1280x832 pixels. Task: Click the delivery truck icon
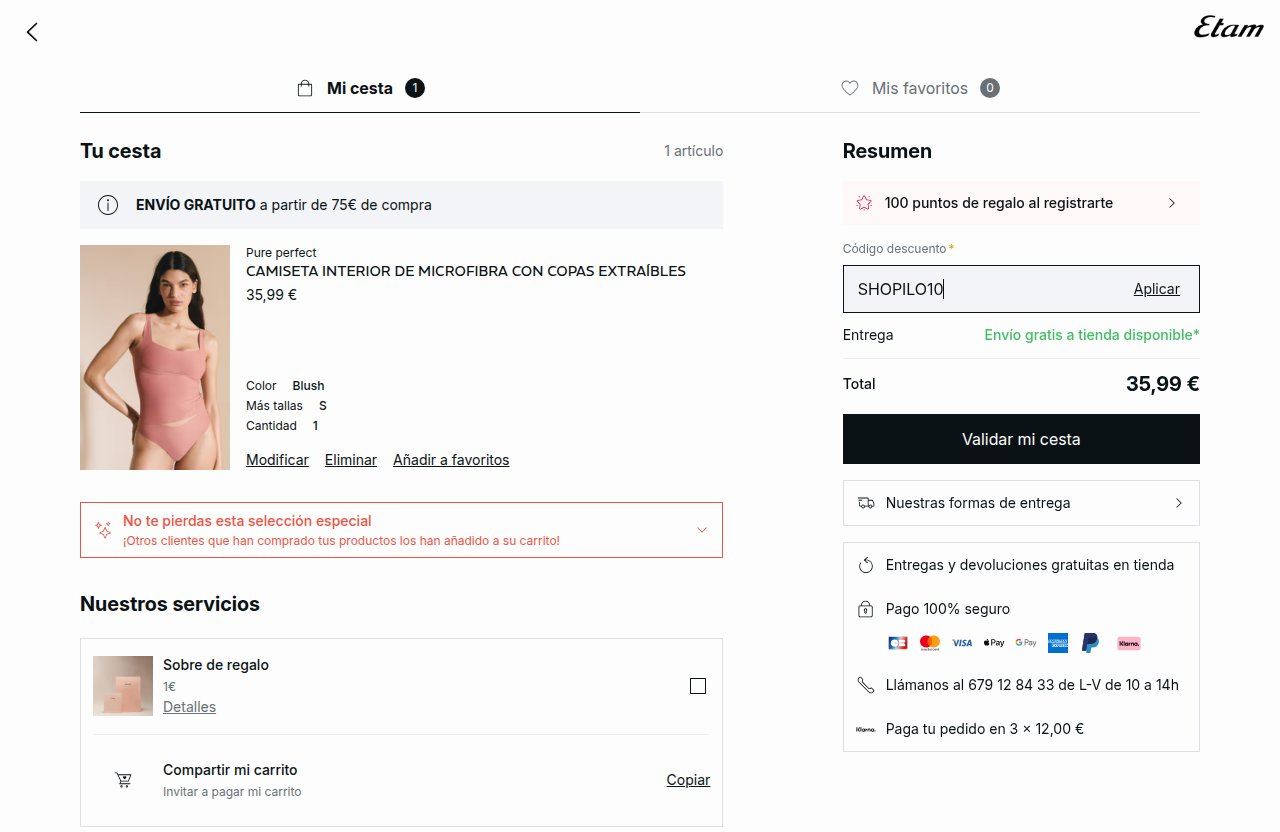pos(866,503)
